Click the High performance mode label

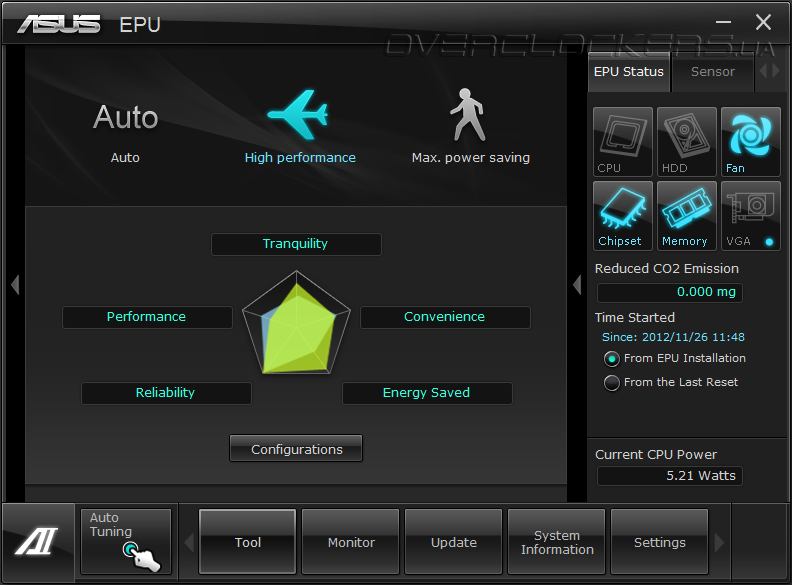point(300,158)
